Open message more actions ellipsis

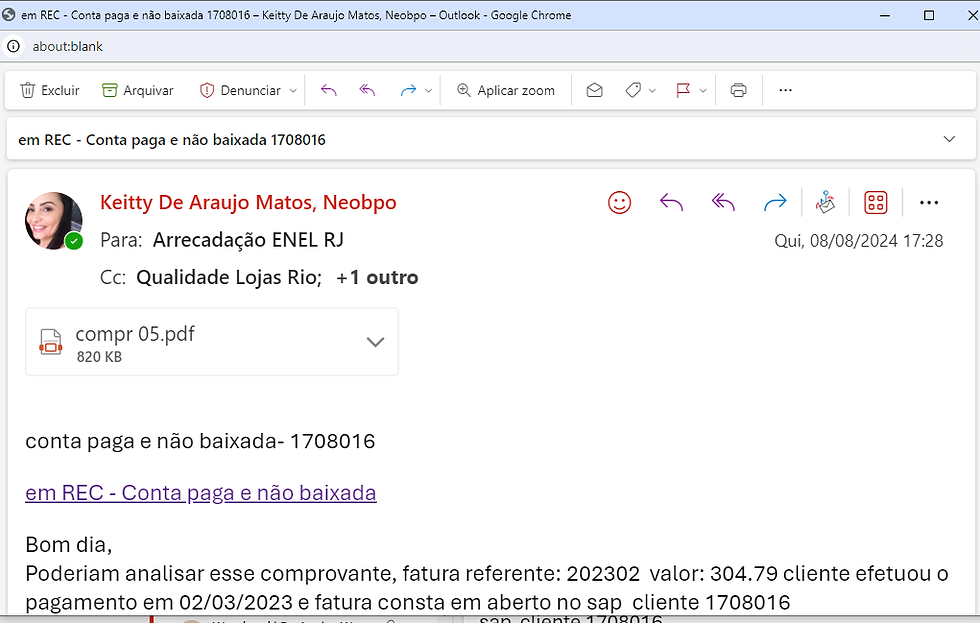coord(929,202)
